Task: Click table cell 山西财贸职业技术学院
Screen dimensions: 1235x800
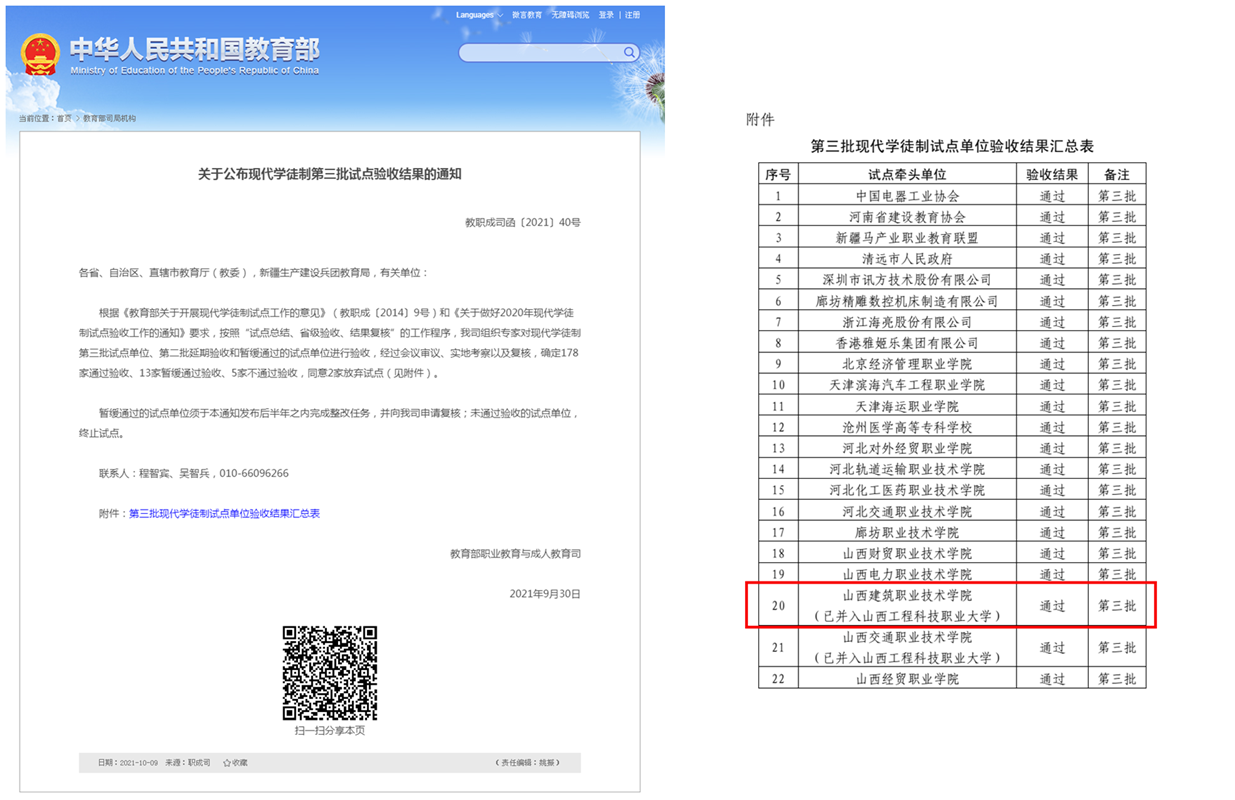Action: click(x=907, y=553)
